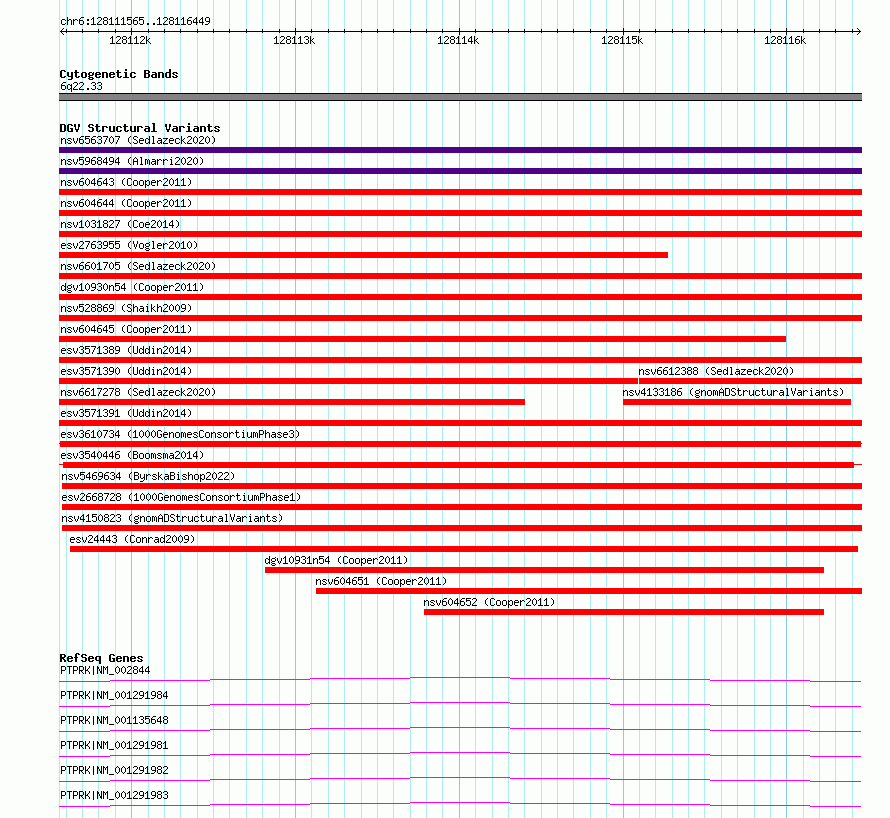Viewport: 890px width, 818px height.
Task: Click the esv3571390 (Uddin2014) label
Action: tap(126, 371)
